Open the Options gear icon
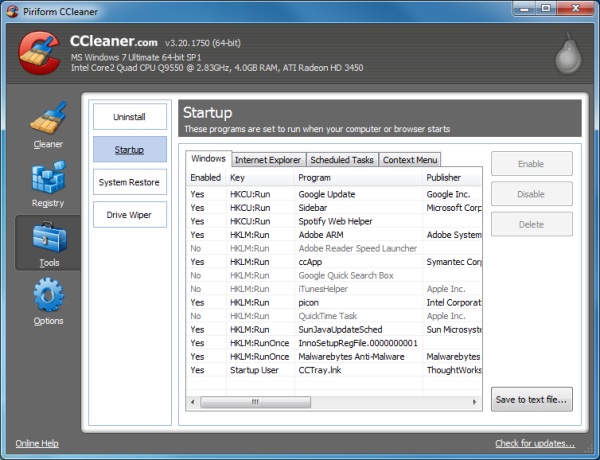 point(48,295)
